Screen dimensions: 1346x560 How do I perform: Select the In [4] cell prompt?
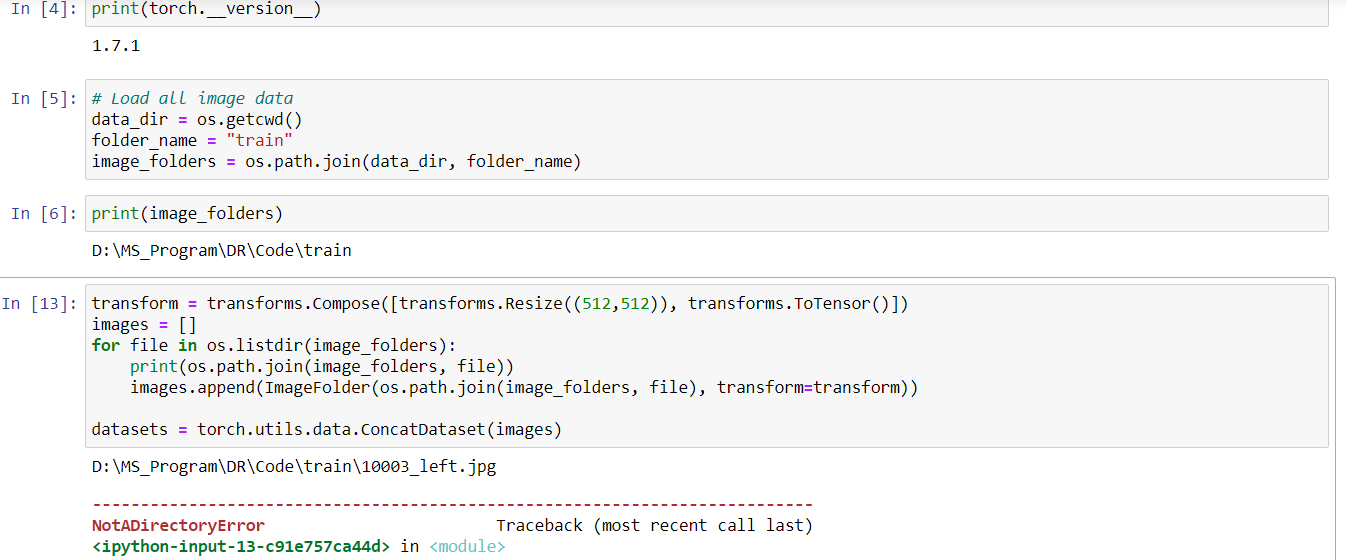43,9
